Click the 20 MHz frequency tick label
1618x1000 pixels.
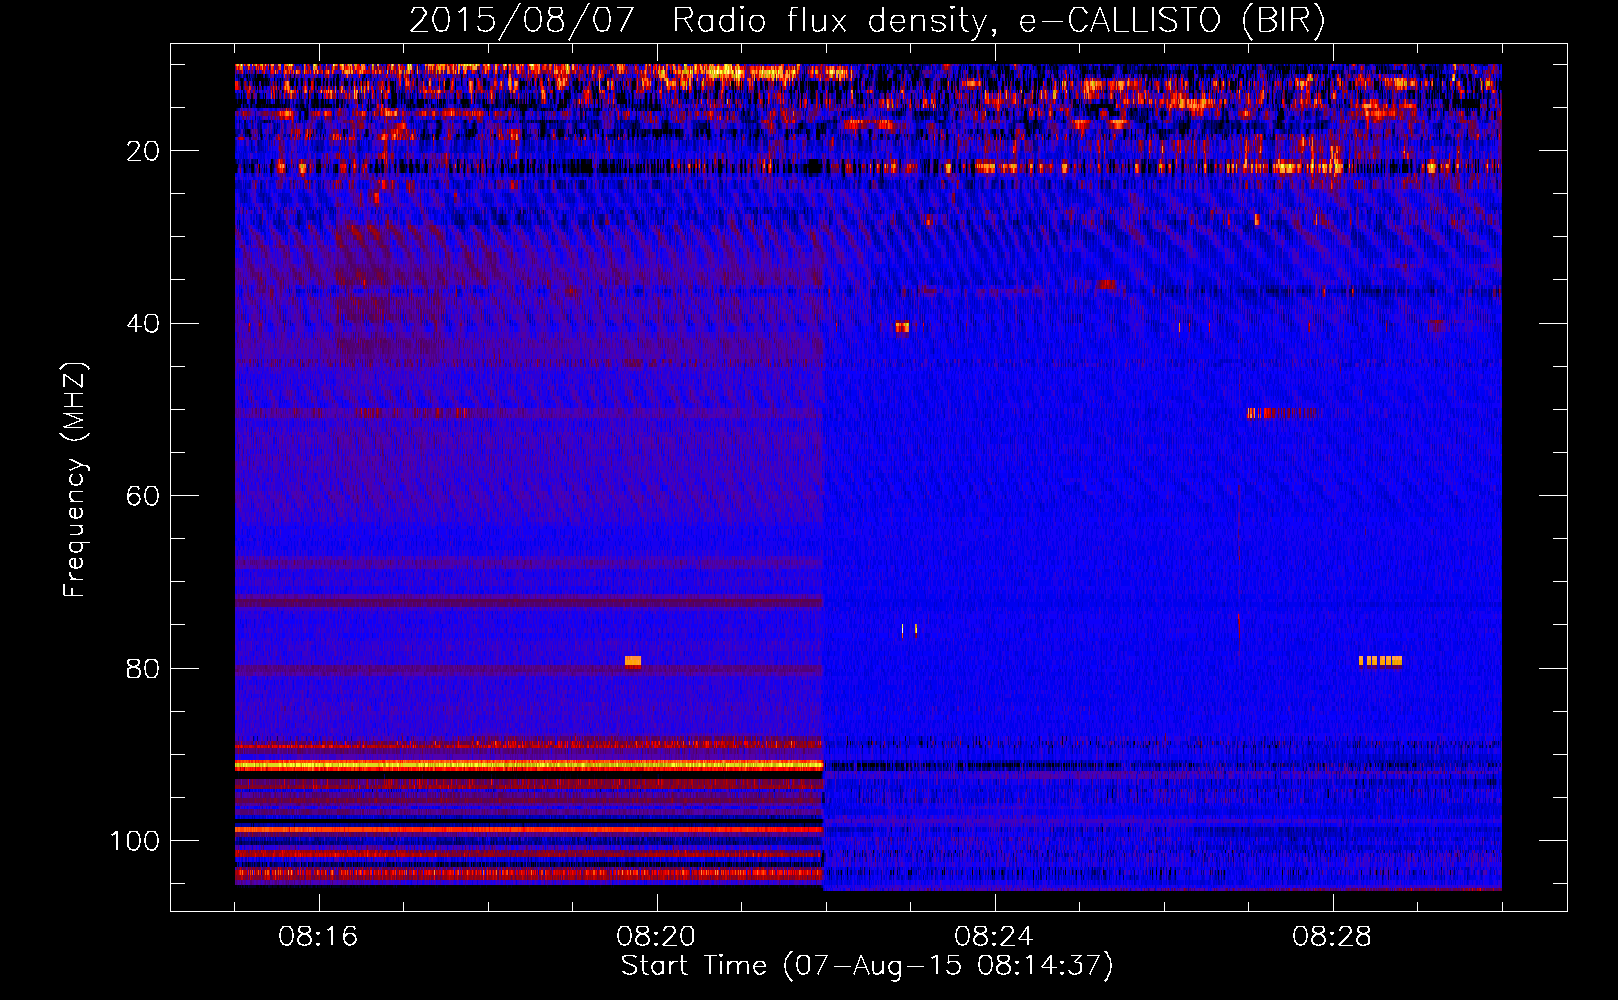click(143, 151)
